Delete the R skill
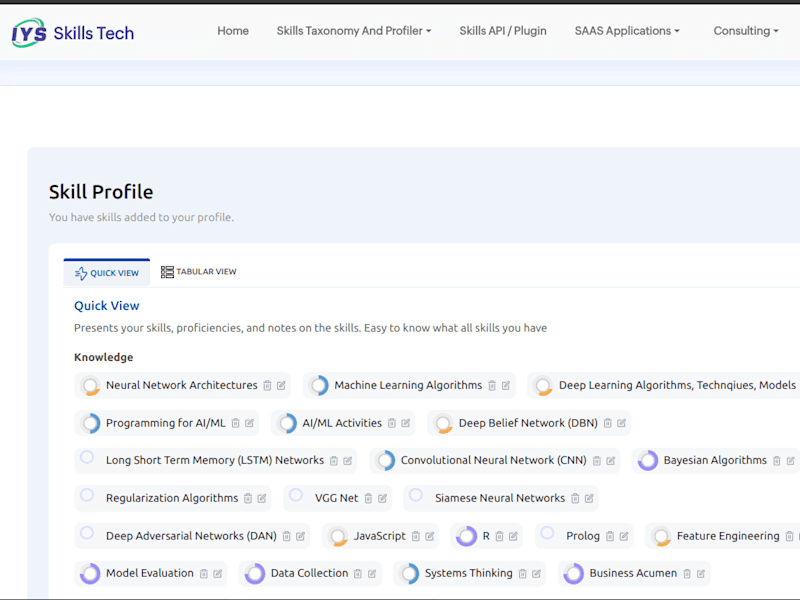The width and height of the screenshot is (800, 600). click(499, 536)
